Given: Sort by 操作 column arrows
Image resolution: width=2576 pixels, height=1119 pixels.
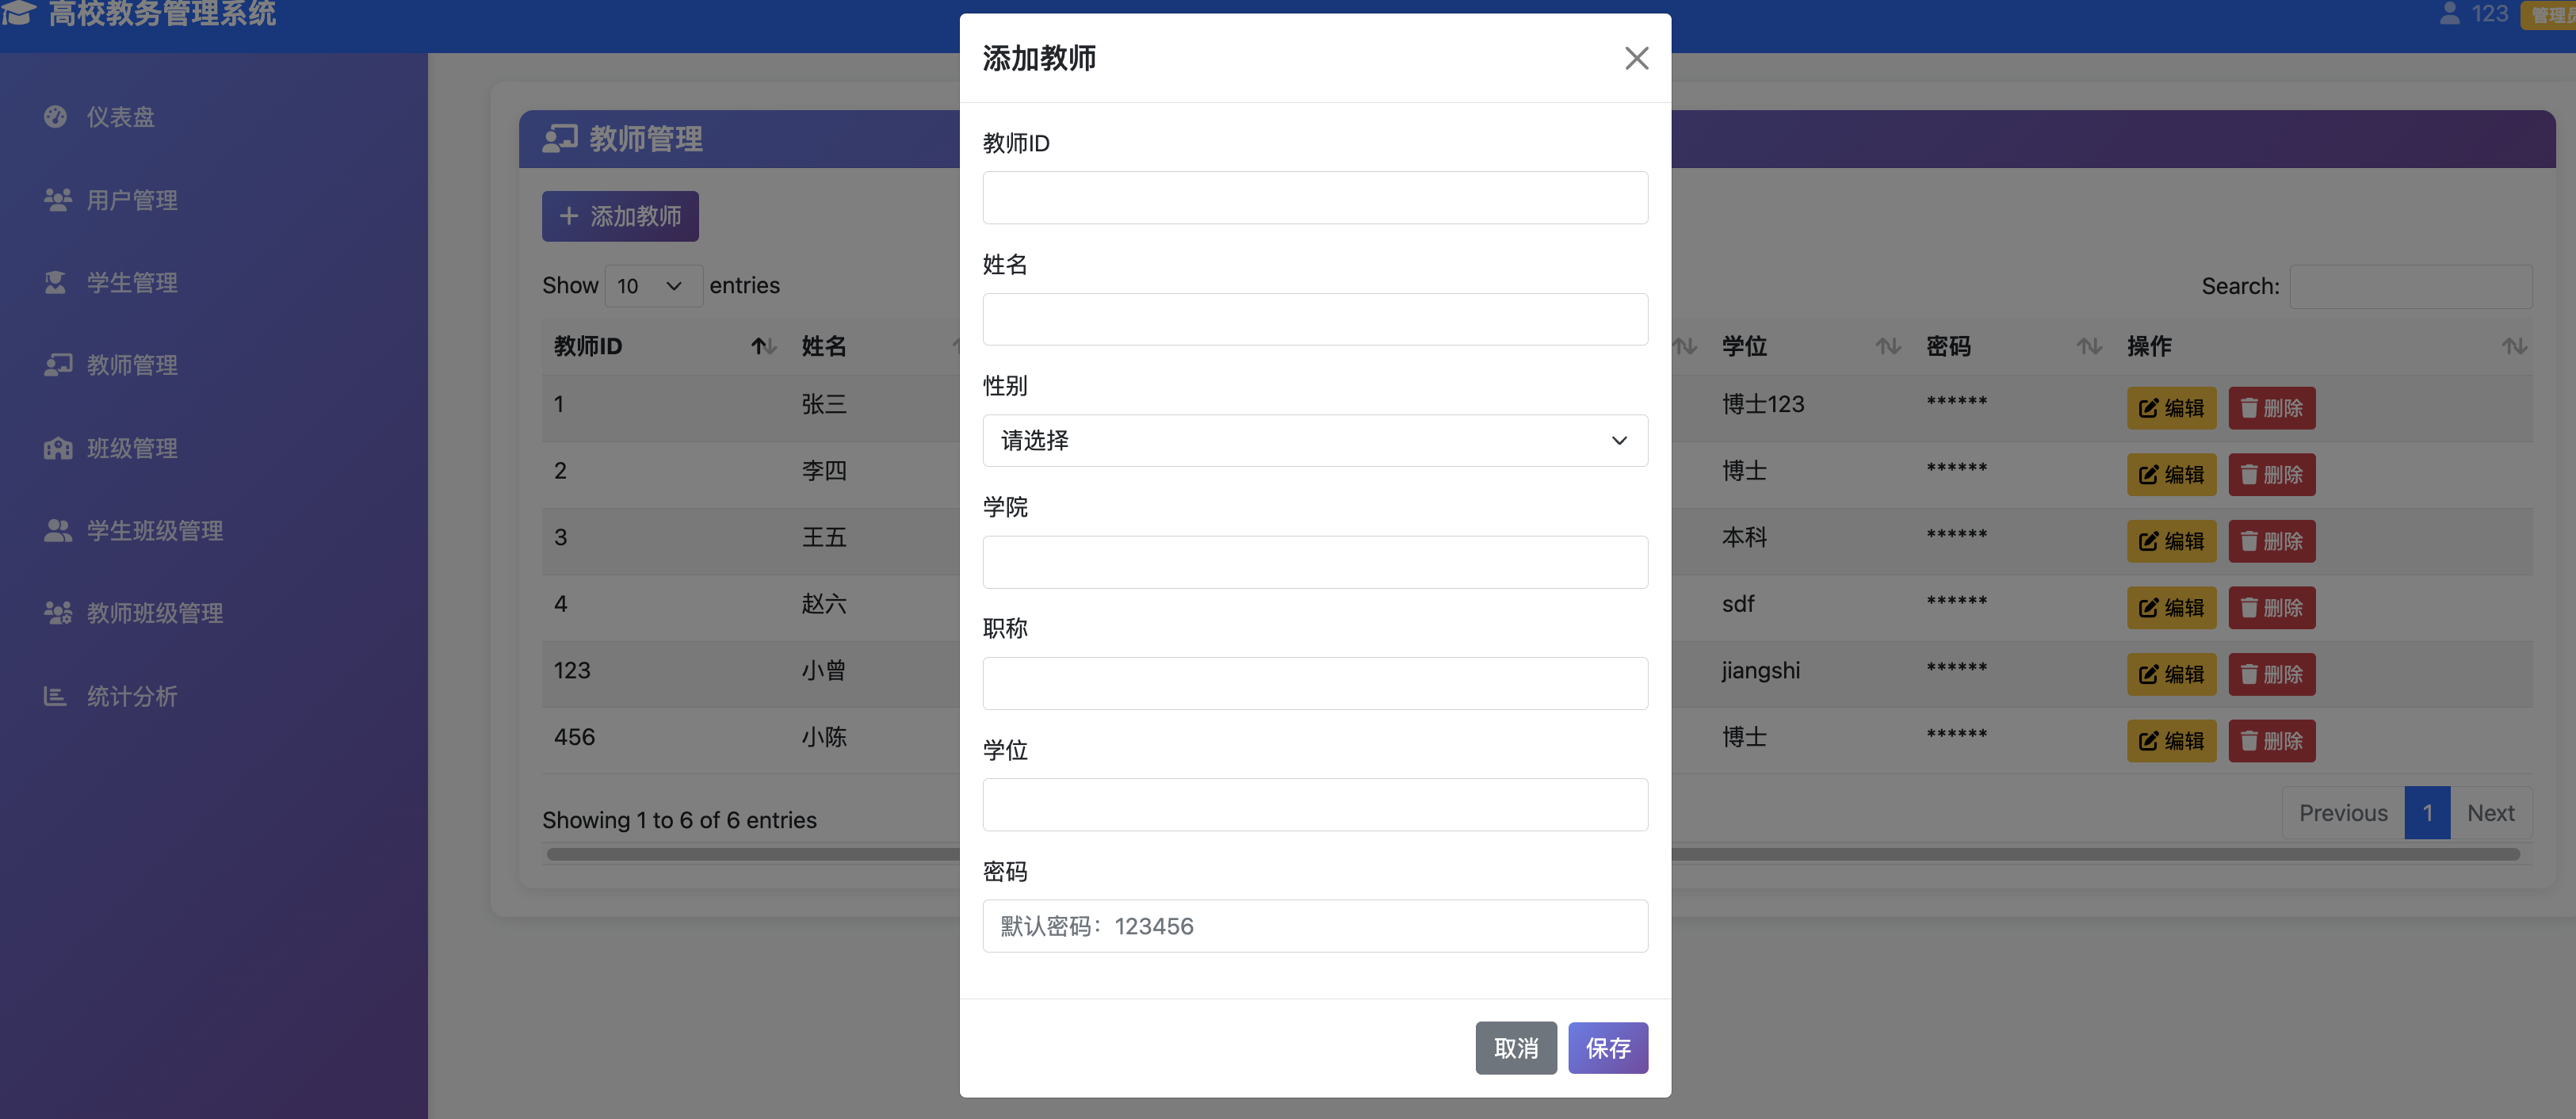Looking at the screenshot, I should tap(2514, 346).
